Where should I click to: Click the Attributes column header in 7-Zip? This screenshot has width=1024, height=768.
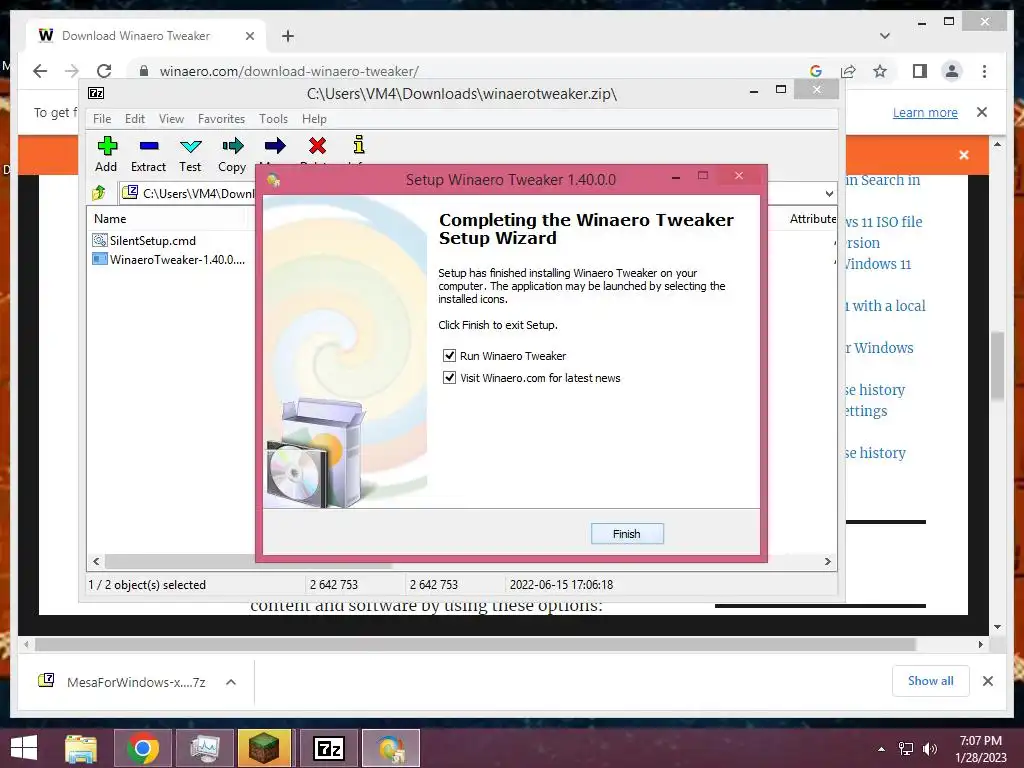(x=812, y=219)
